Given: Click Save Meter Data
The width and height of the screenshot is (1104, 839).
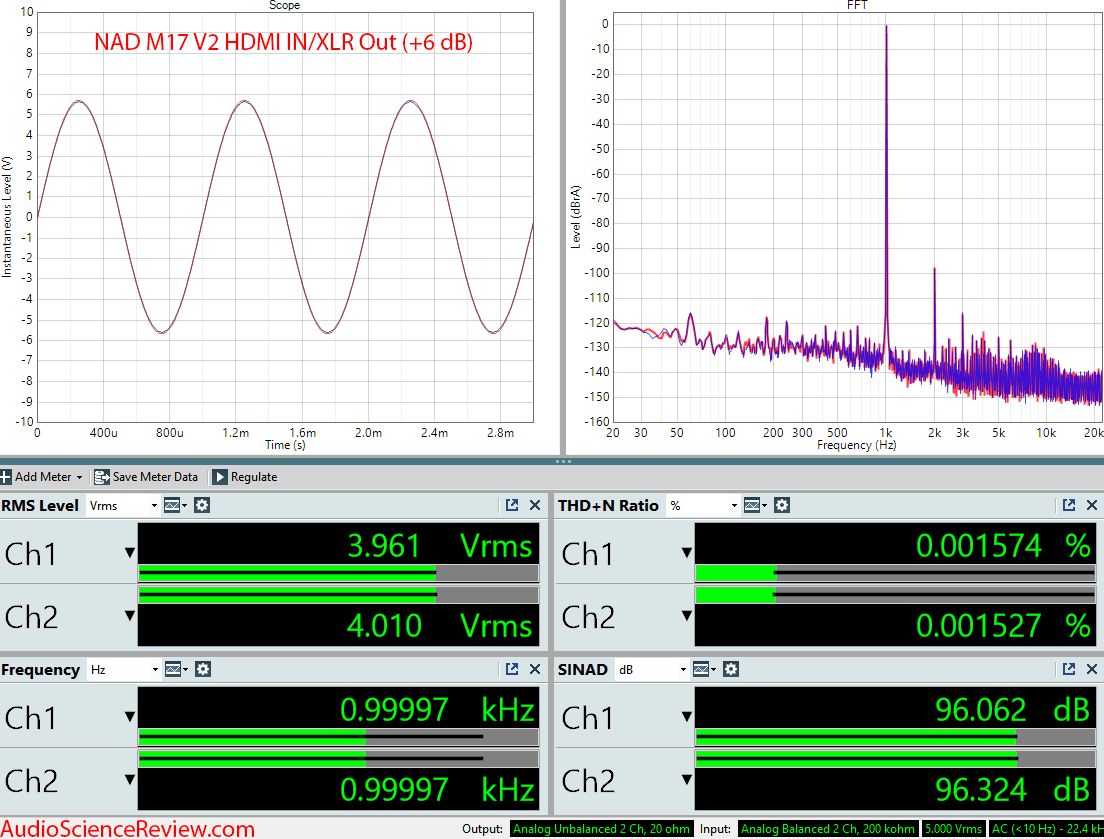Looking at the screenshot, I should click(x=146, y=477).
